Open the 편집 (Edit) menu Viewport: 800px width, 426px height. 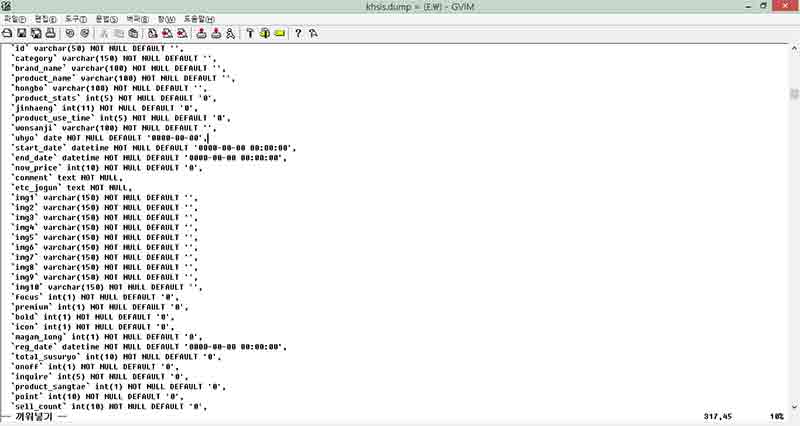coord(45,19)
